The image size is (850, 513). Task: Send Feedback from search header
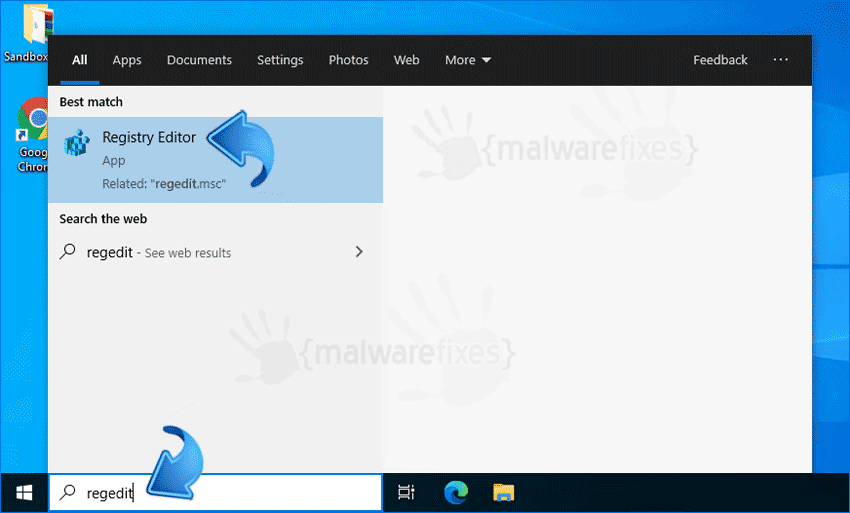click(720, 60)
